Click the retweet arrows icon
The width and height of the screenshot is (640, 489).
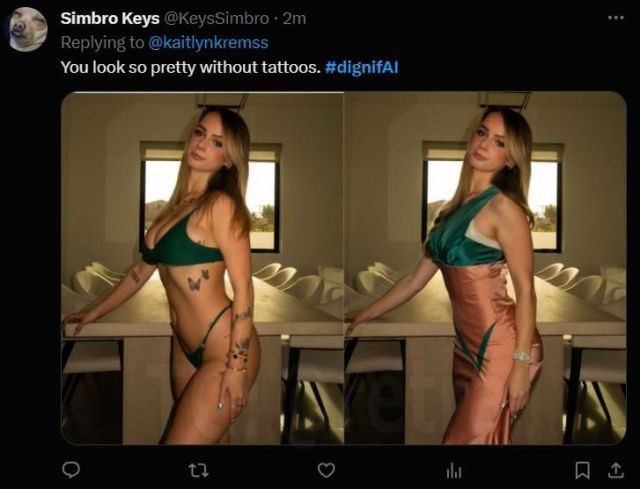(198, 469)
